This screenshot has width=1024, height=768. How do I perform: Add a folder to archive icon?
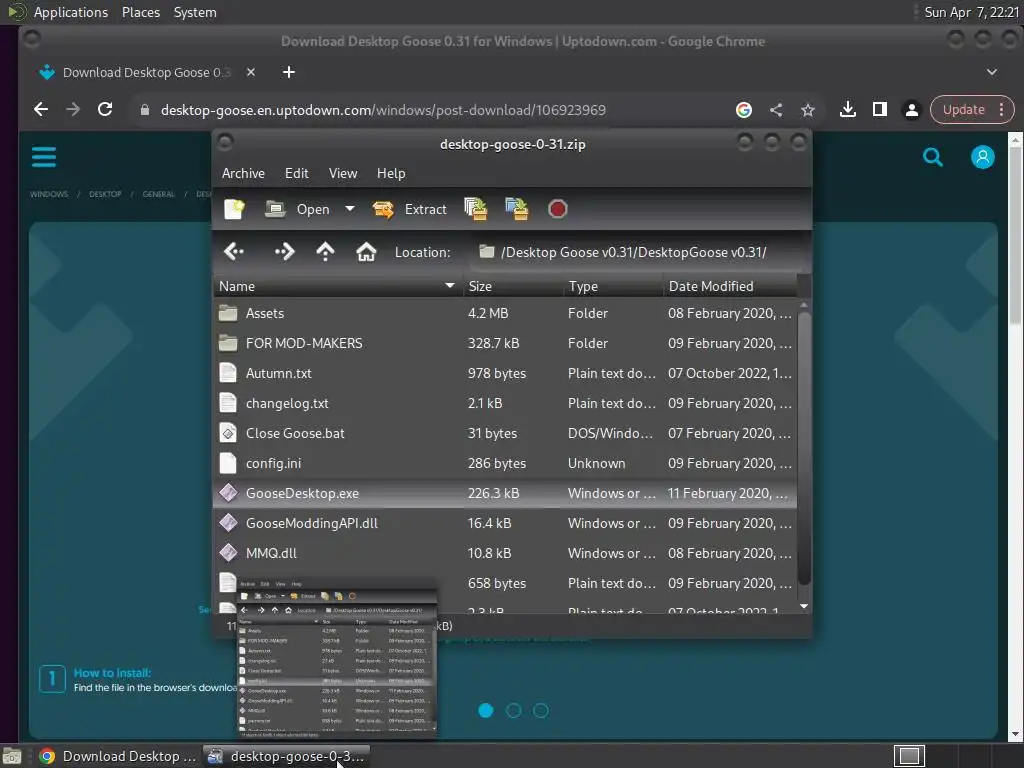coord(517,209)
